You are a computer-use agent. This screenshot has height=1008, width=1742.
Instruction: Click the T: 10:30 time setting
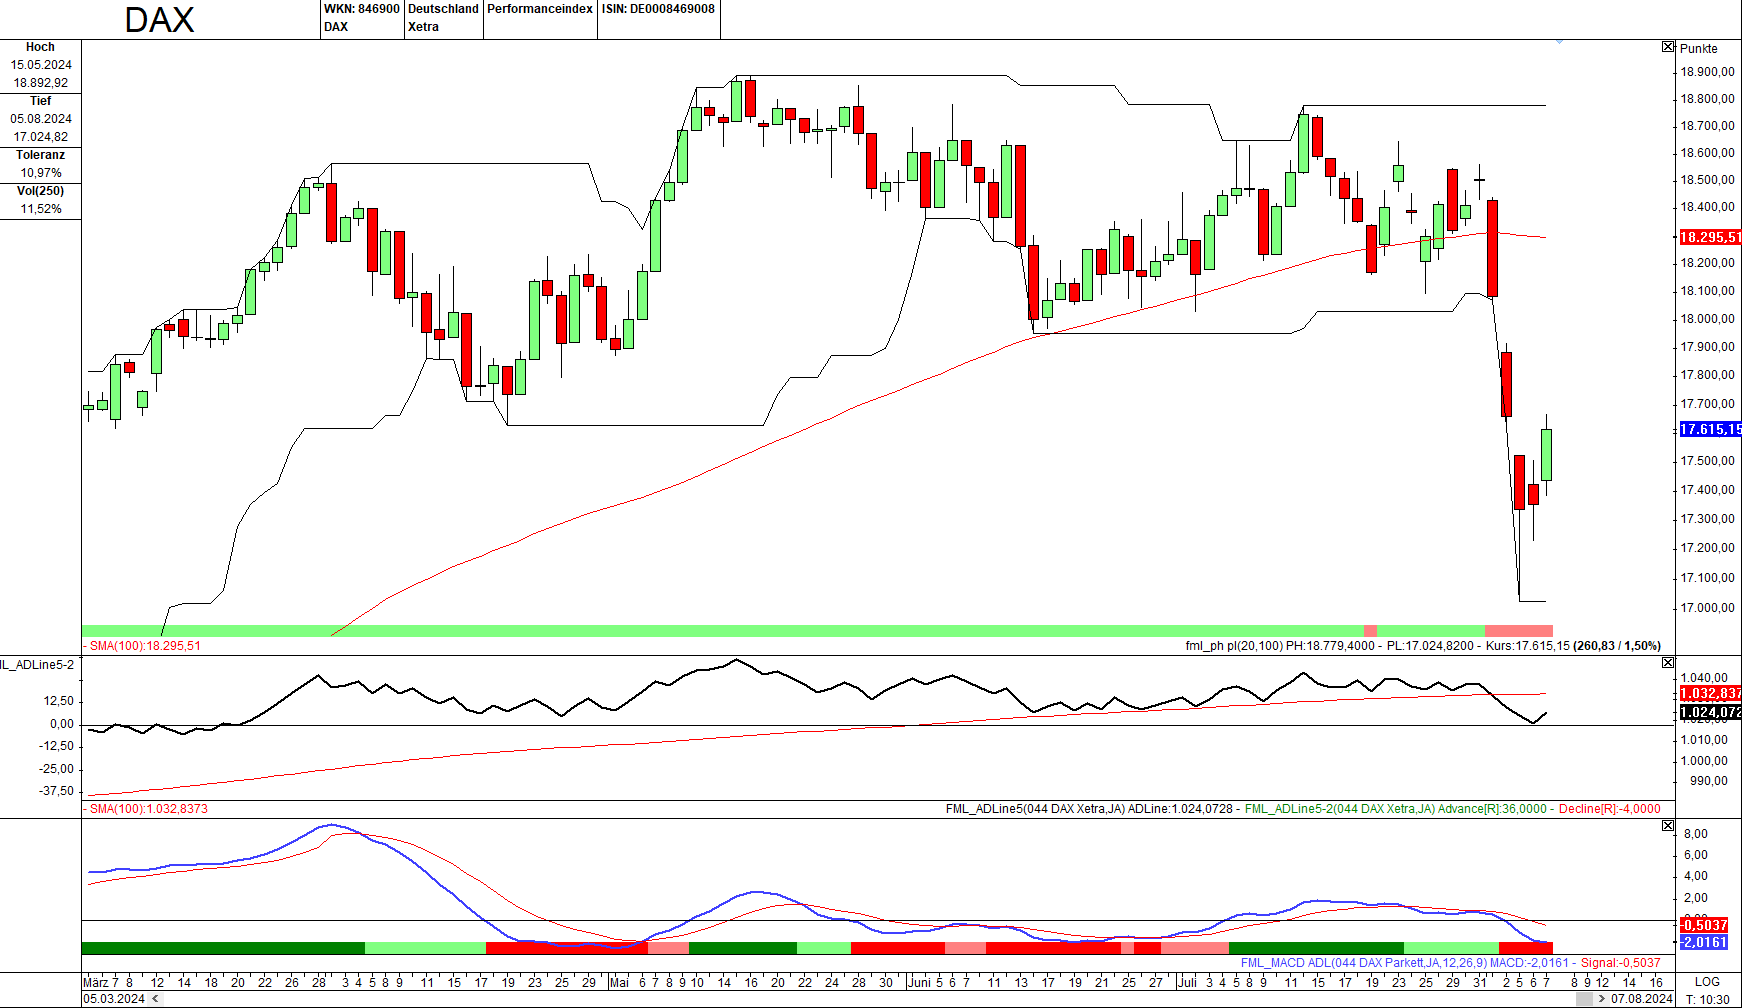(x=1707, y=999)
